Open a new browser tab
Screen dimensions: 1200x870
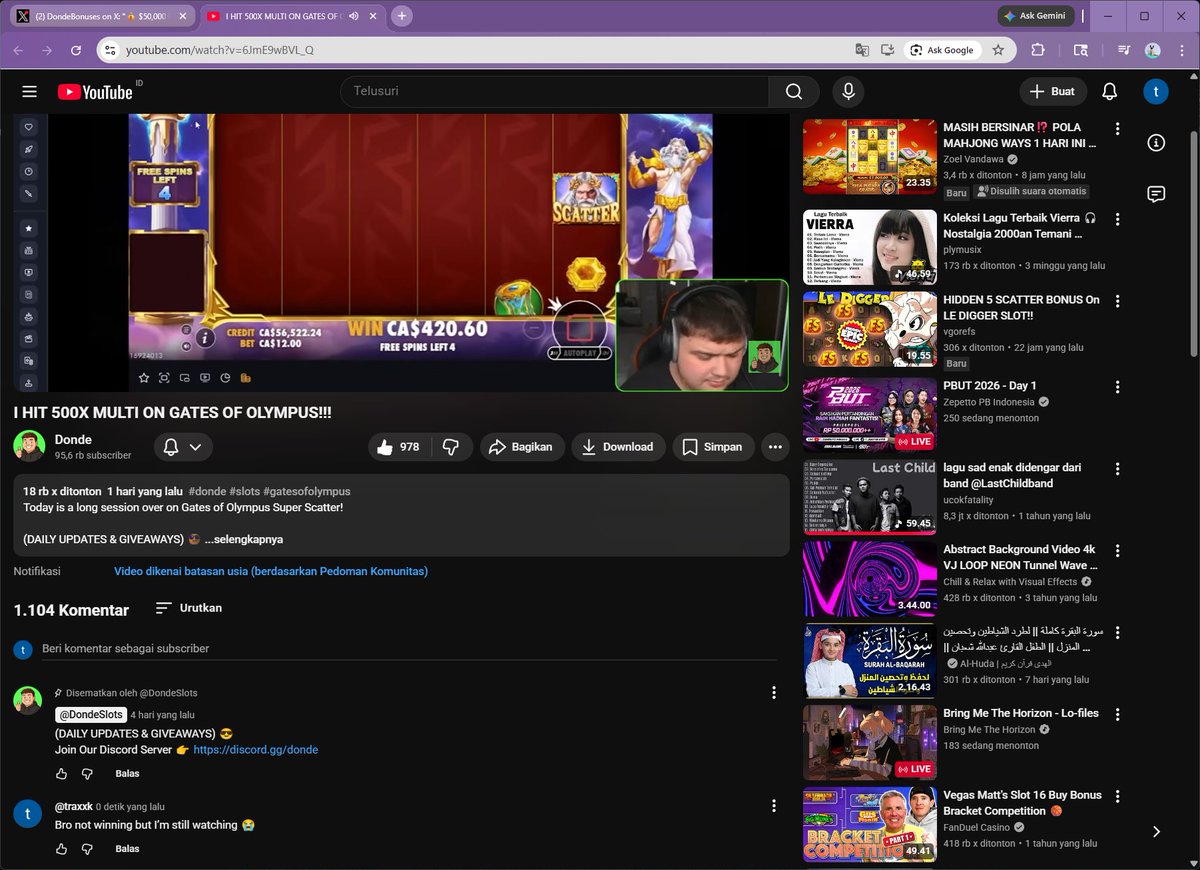(402, 16)
